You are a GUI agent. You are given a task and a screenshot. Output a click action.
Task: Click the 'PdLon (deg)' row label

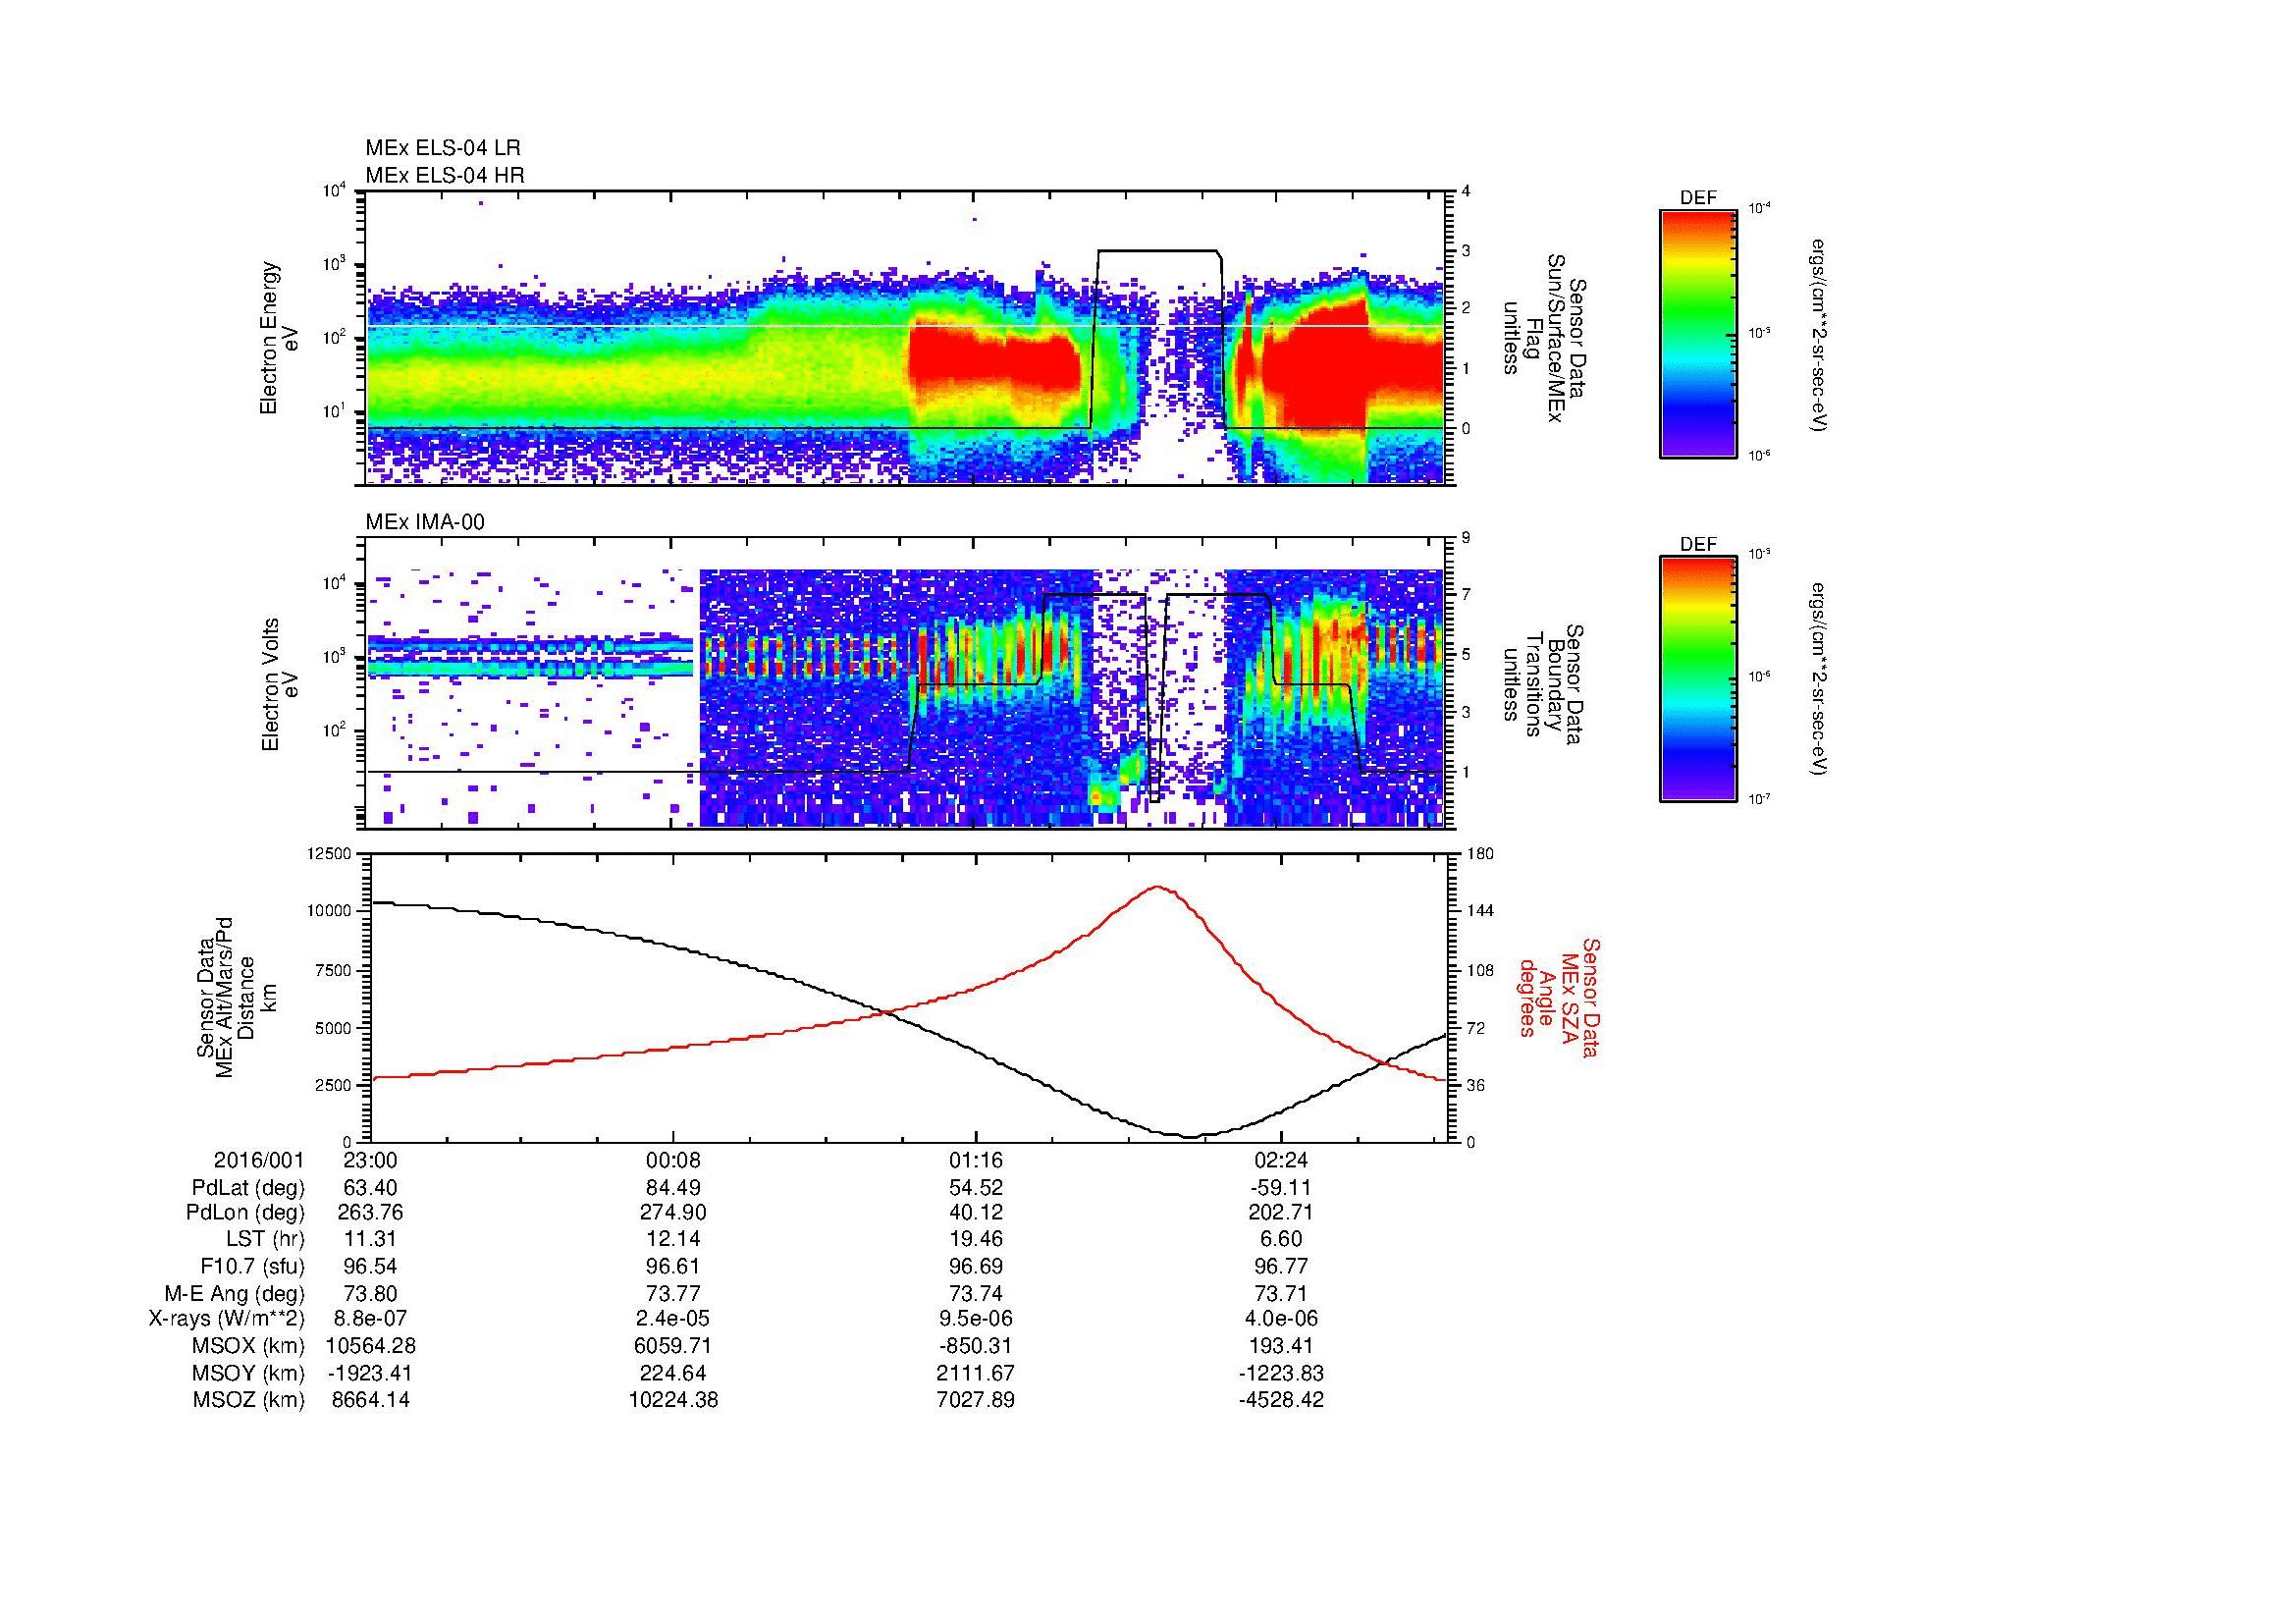point(246,1213)
